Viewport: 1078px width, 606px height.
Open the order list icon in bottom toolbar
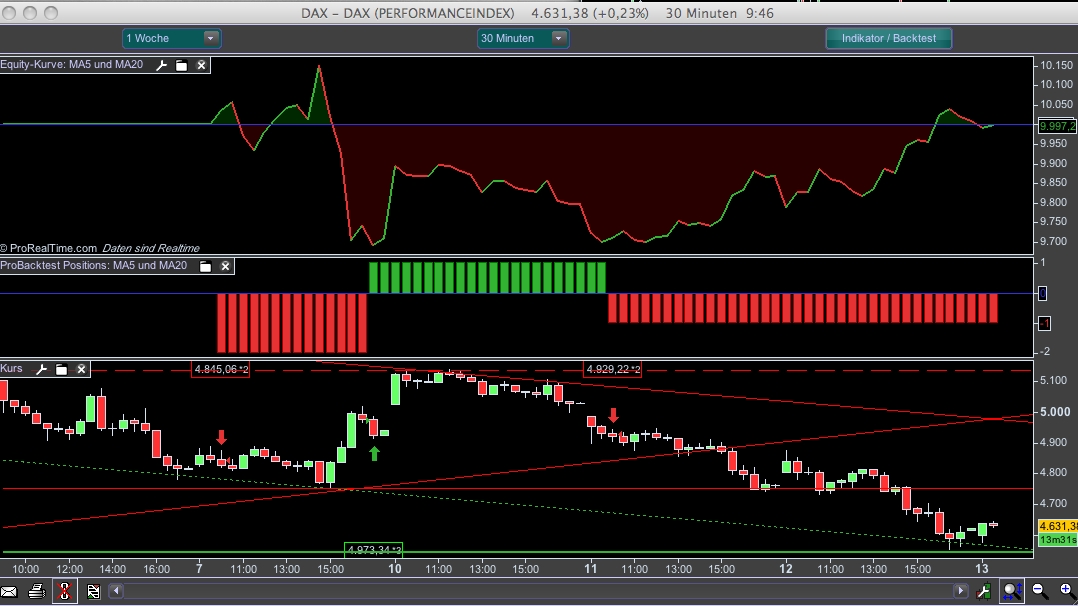(94, 591)
